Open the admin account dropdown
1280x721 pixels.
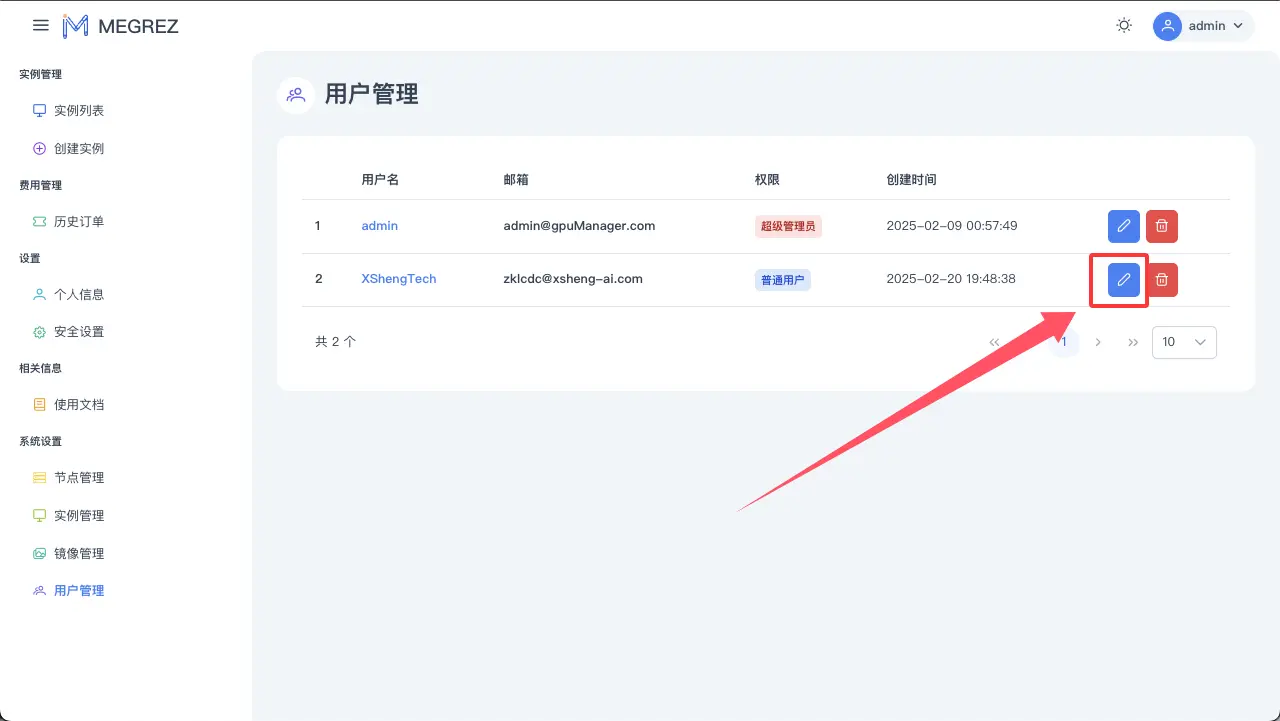(1203, 26)
